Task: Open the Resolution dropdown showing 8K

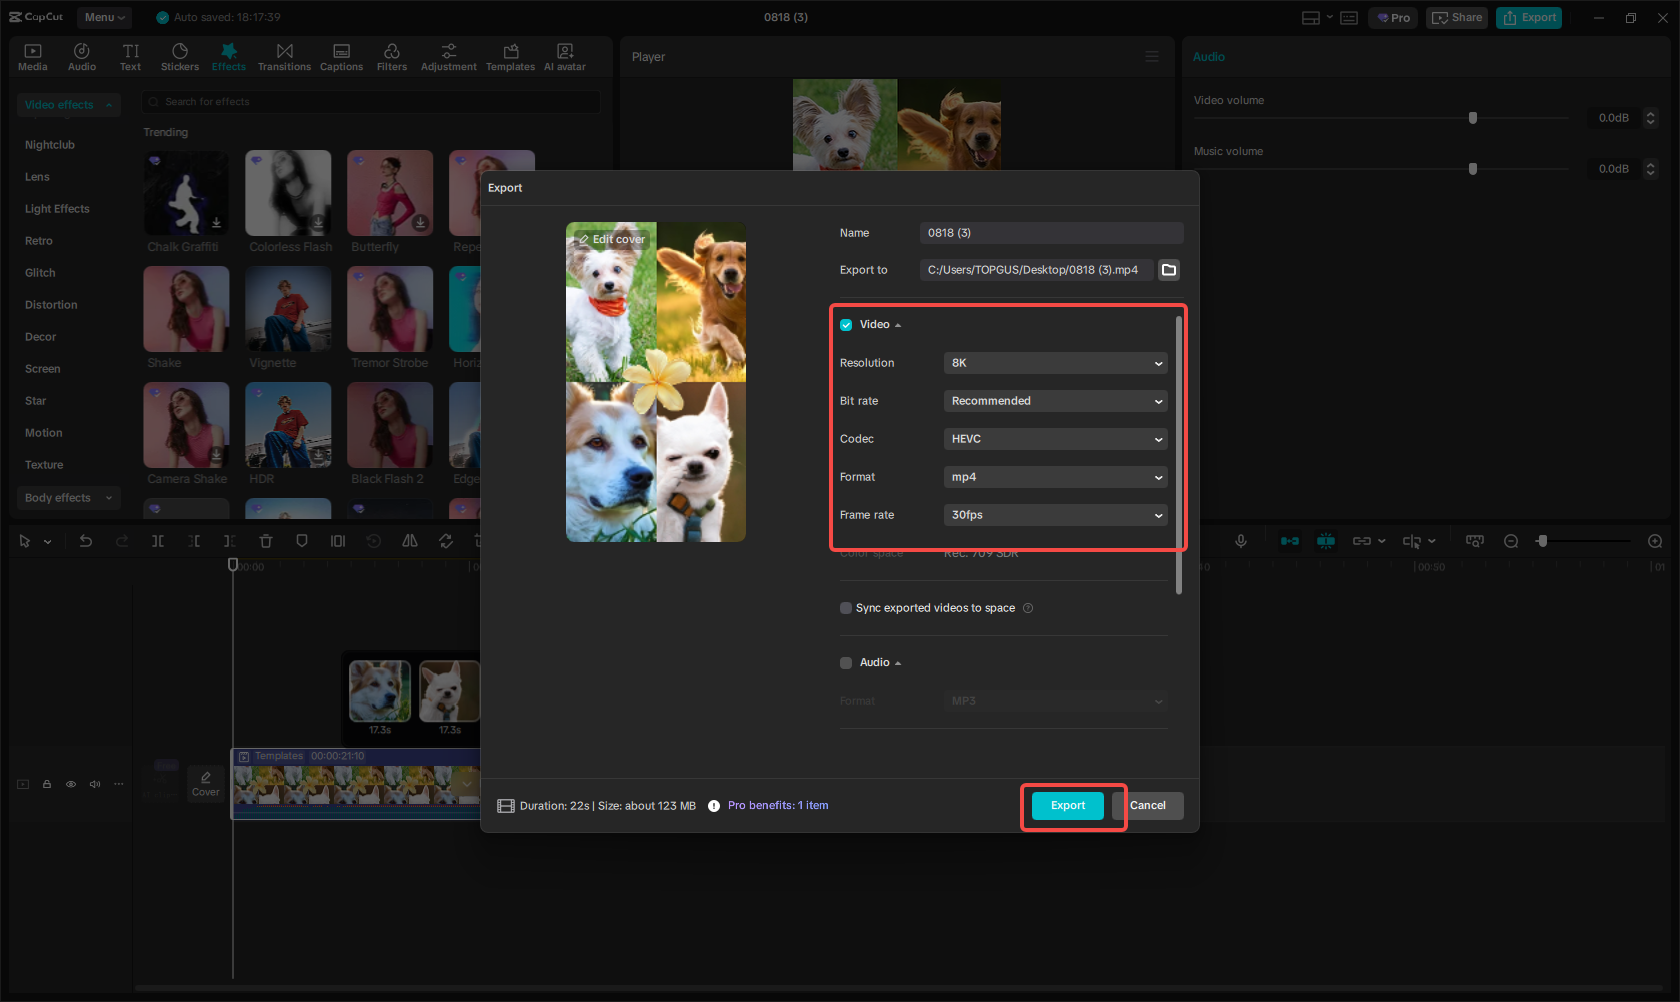Action: pyautogui.click(x=1055, y=363)
